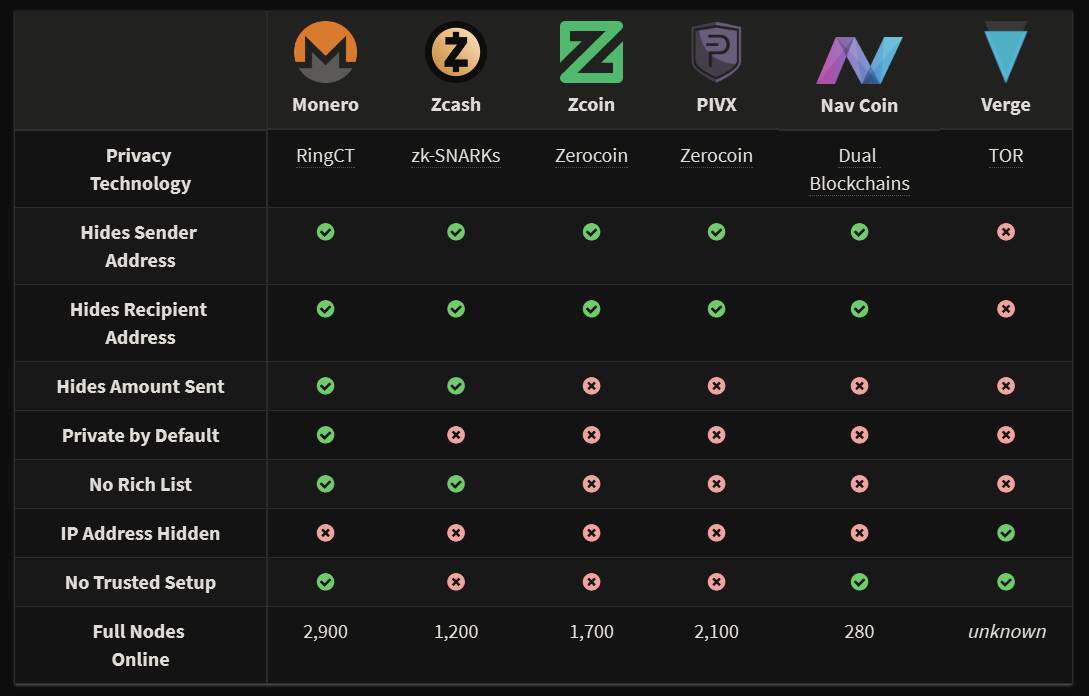Screen dimensions: 1089x696
Task: Click the Hides Sender Address row label
Action: tap(139, 246)
